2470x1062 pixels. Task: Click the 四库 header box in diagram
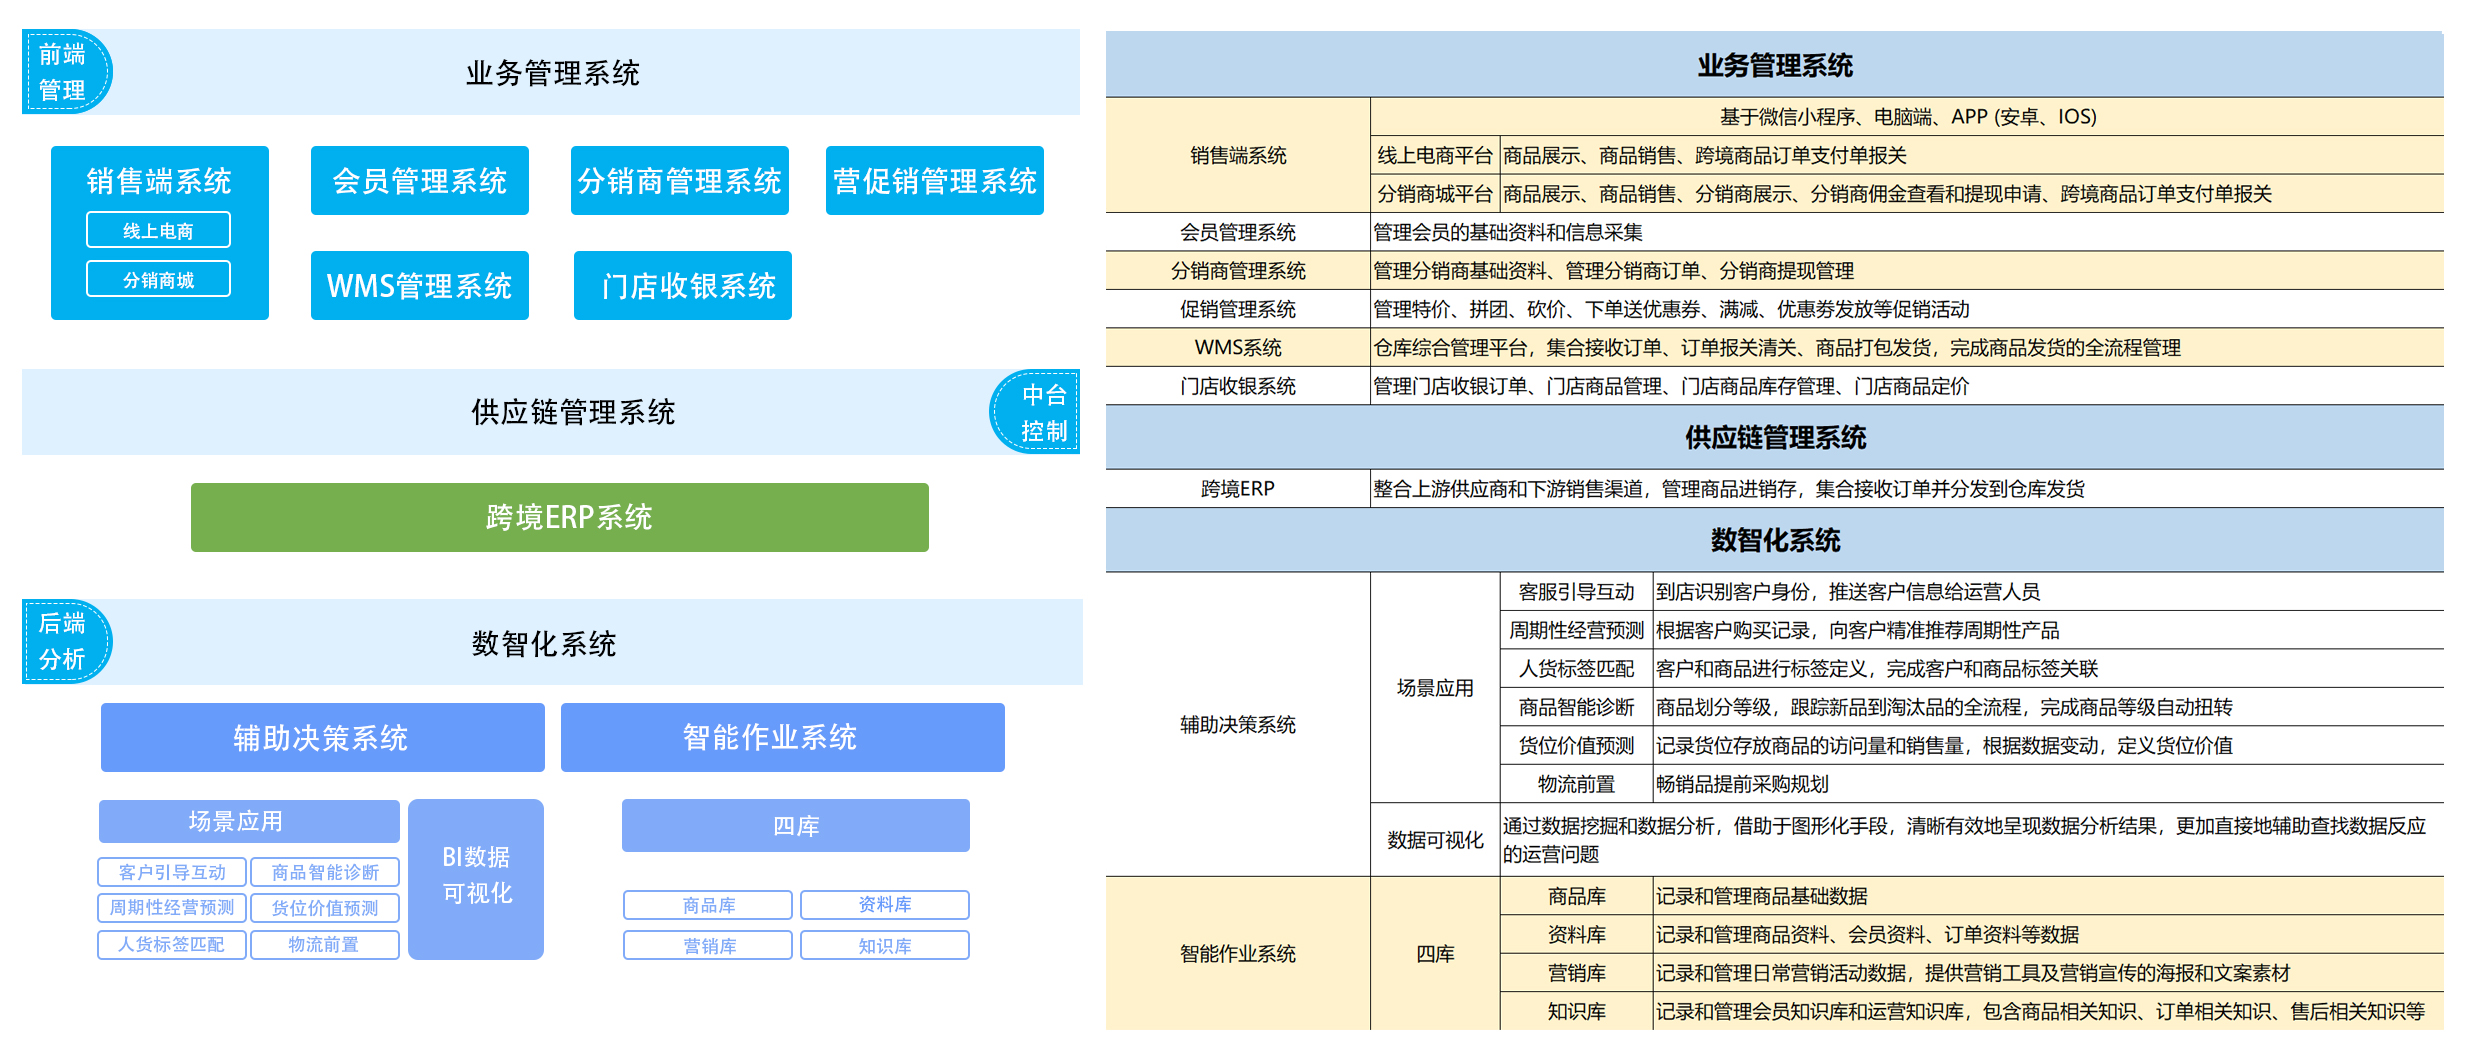(795, 826)
